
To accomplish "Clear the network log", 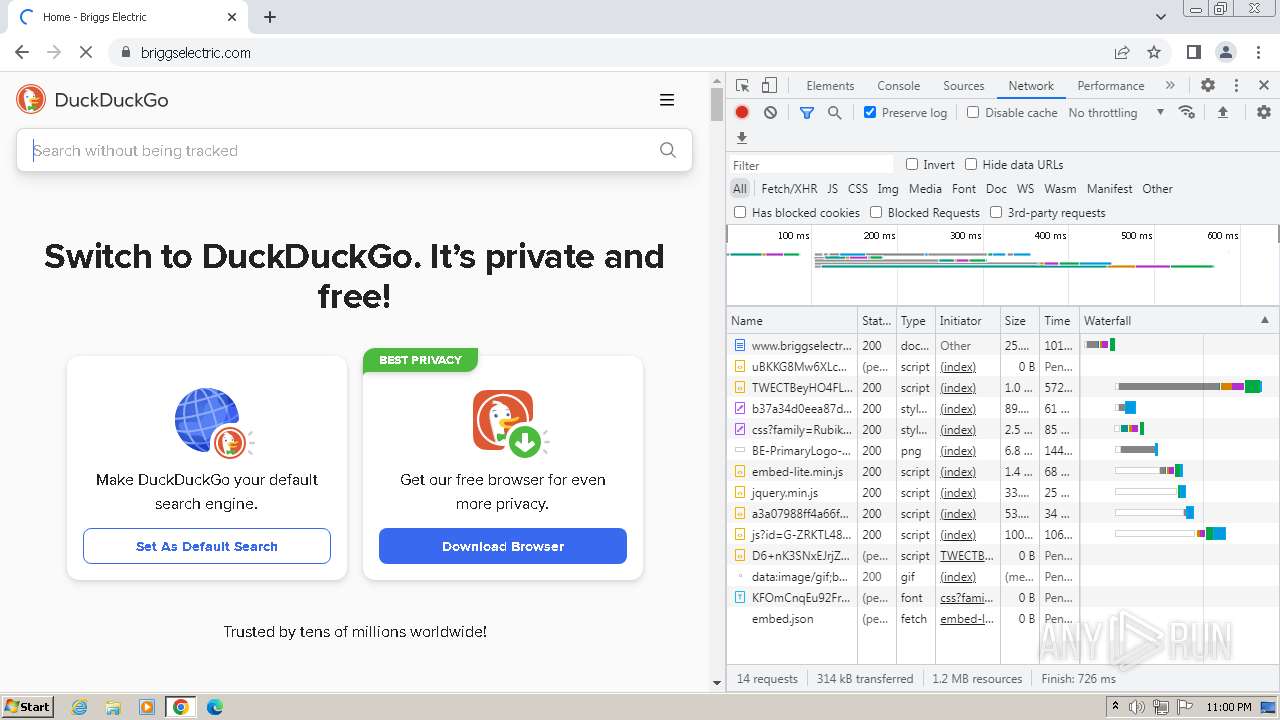I will coord(770,113).
